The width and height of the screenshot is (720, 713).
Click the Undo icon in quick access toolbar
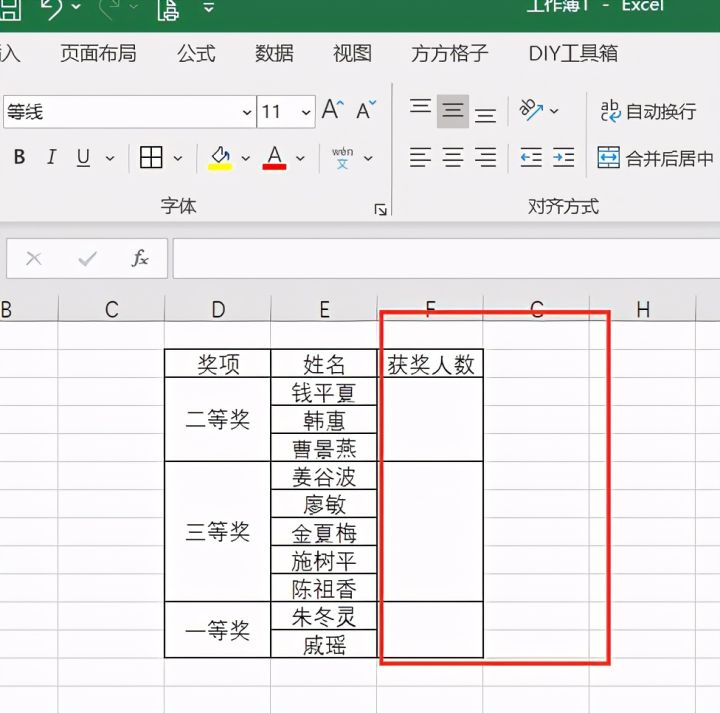pos(52,8)
